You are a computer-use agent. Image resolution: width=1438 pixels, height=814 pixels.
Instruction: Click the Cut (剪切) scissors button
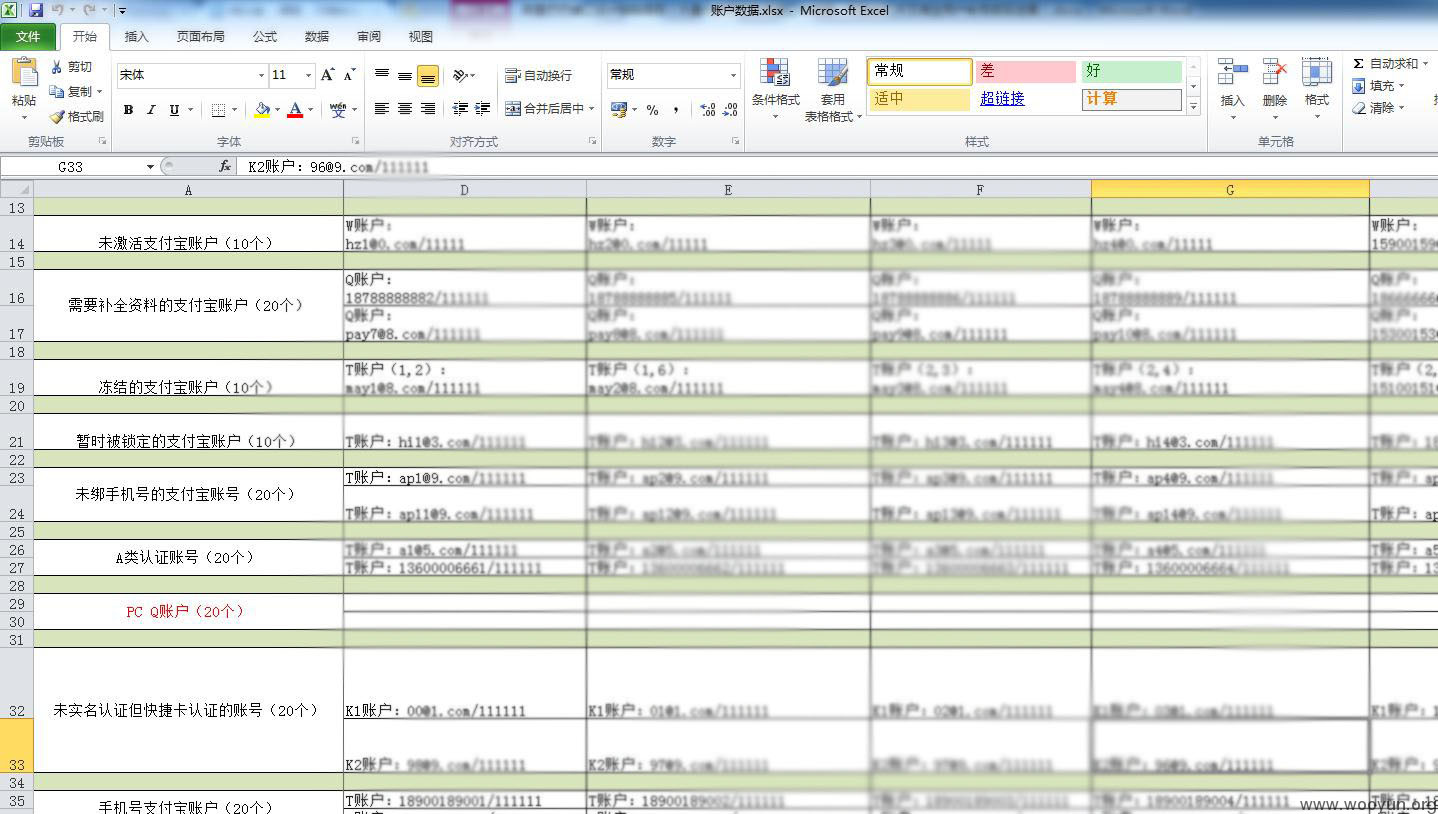pos(72,67)
